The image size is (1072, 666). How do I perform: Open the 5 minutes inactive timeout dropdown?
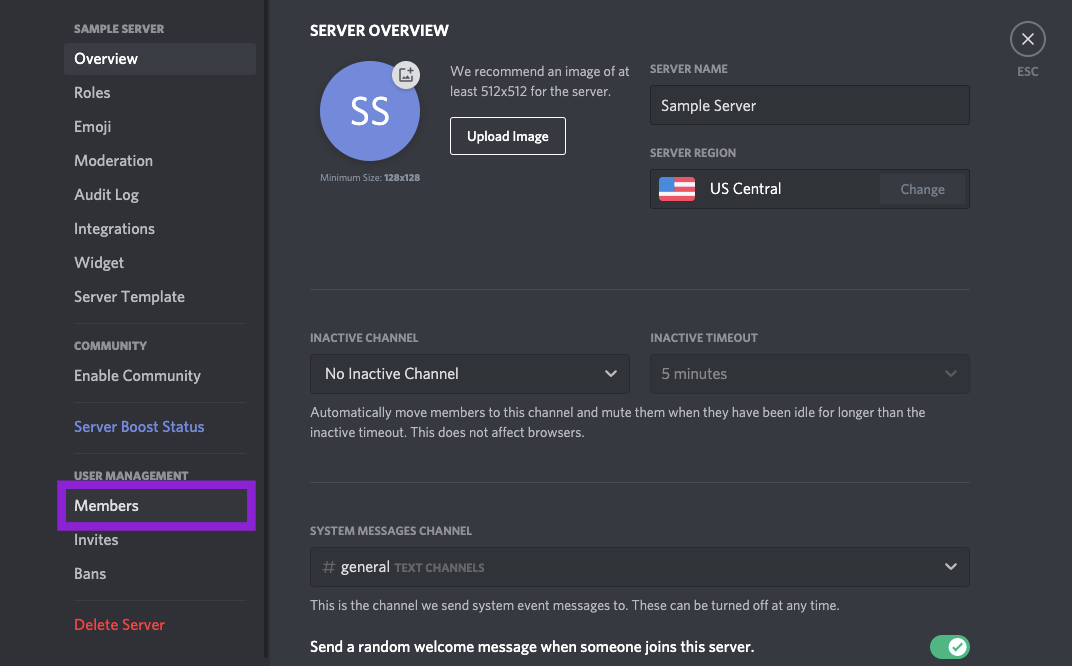tap(809, 374)
